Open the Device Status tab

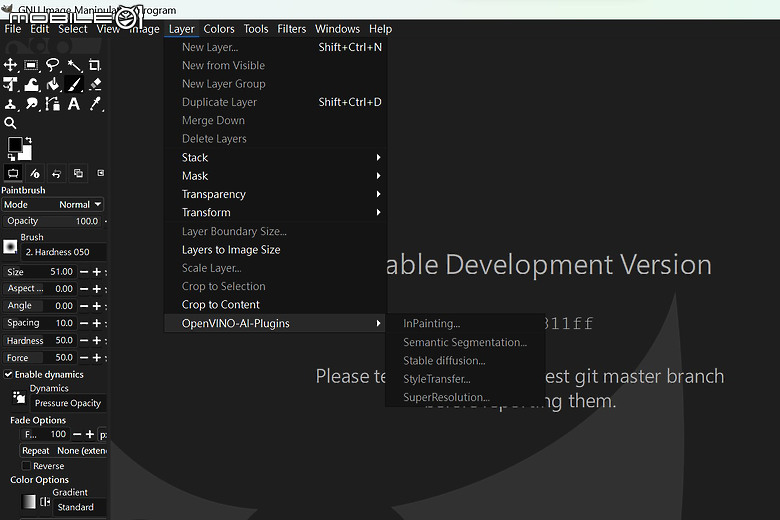35,173
